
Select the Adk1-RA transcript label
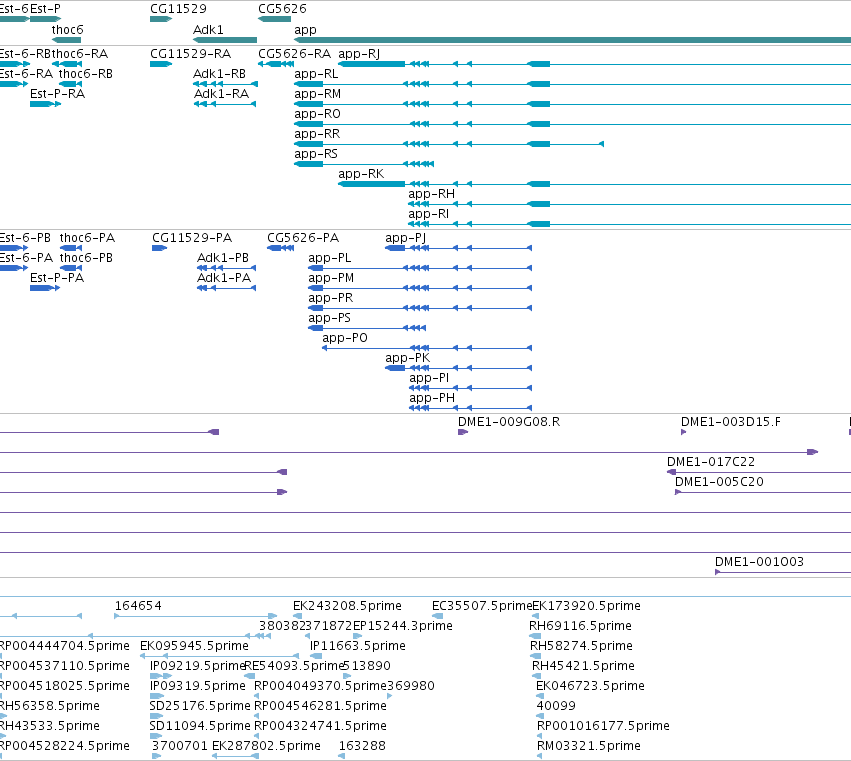pos(221,94)
